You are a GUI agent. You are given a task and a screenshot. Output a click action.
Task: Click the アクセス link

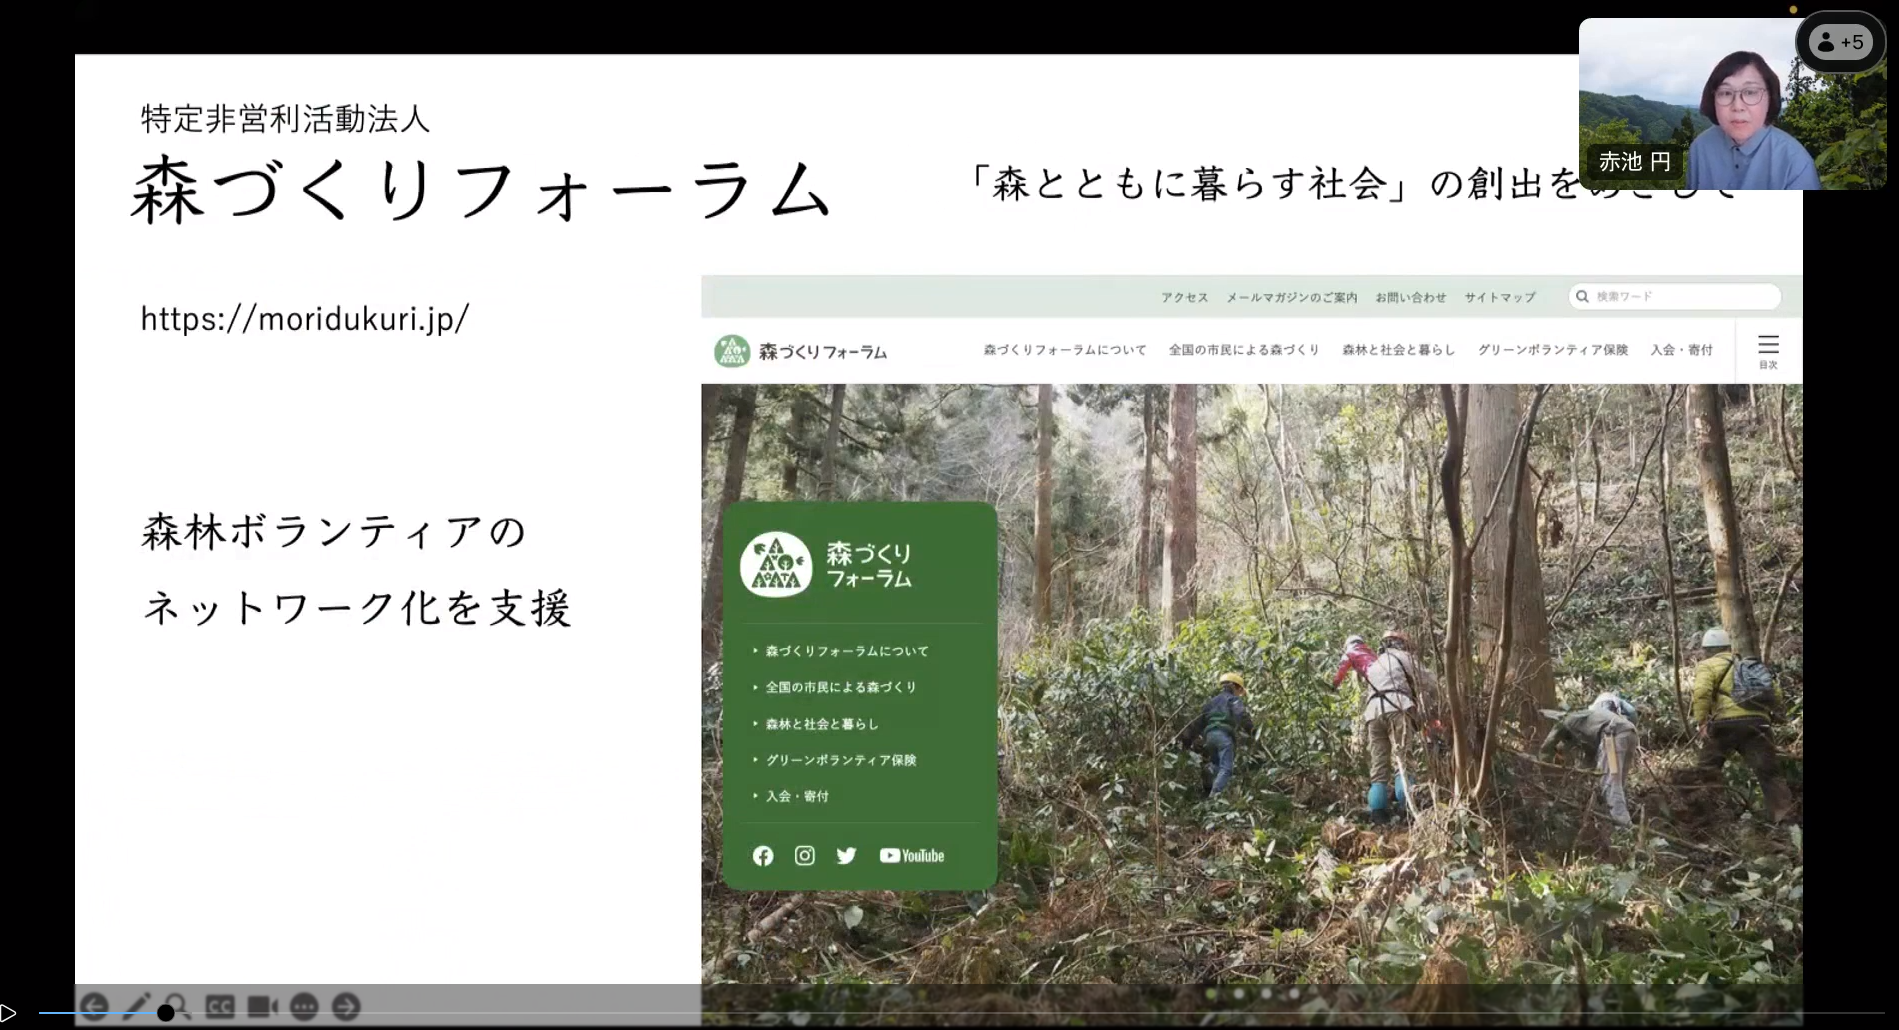[1185, 297]
